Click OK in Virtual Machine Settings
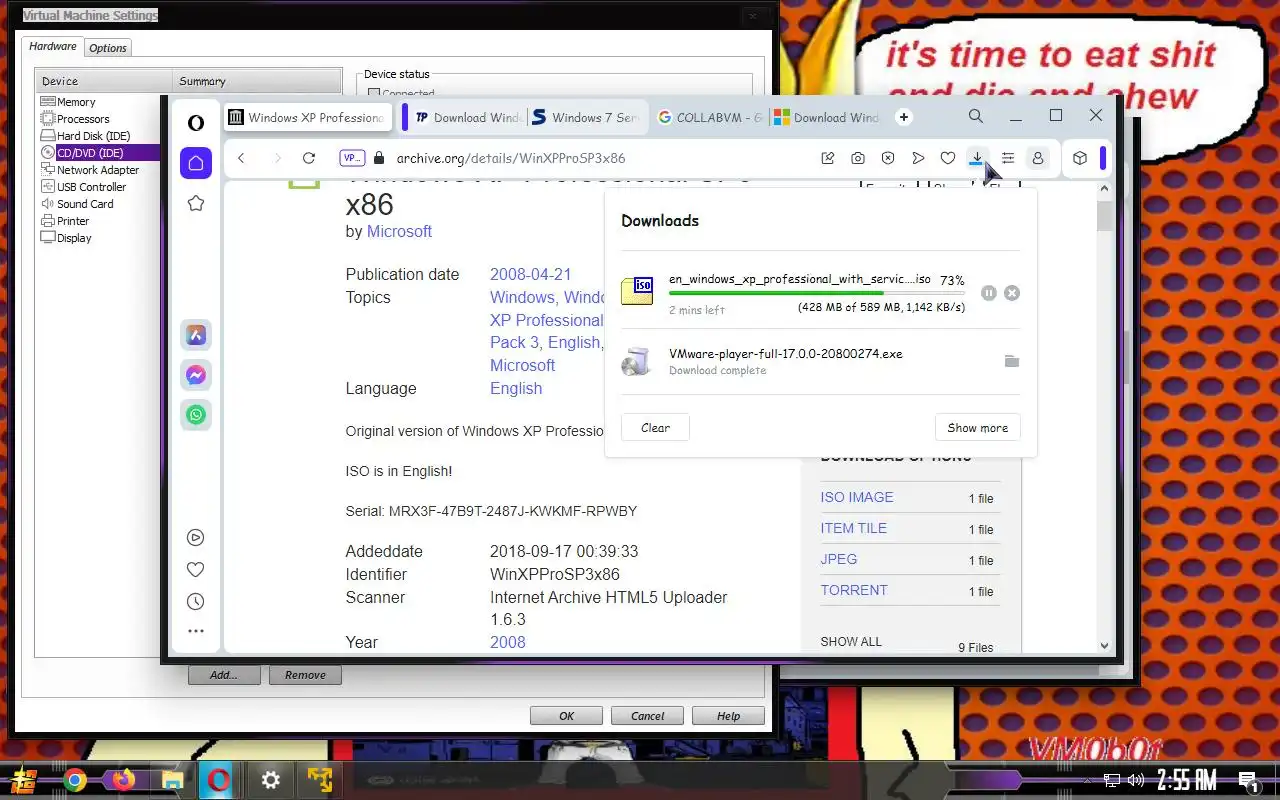The height and width of the screenshot is (800, 1280). 566,716
